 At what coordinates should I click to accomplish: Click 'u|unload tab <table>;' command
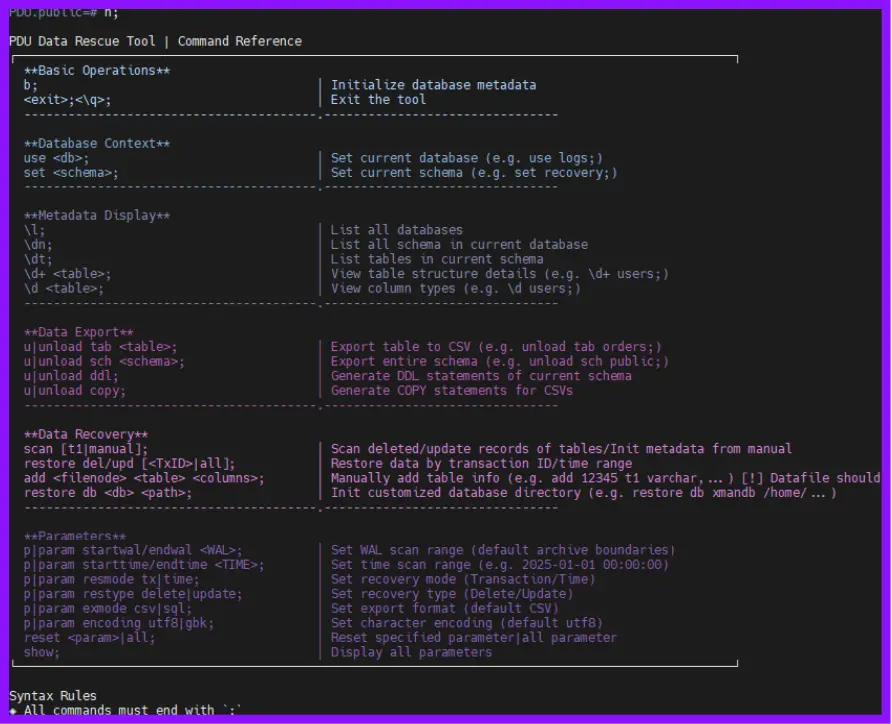[100, 347]
